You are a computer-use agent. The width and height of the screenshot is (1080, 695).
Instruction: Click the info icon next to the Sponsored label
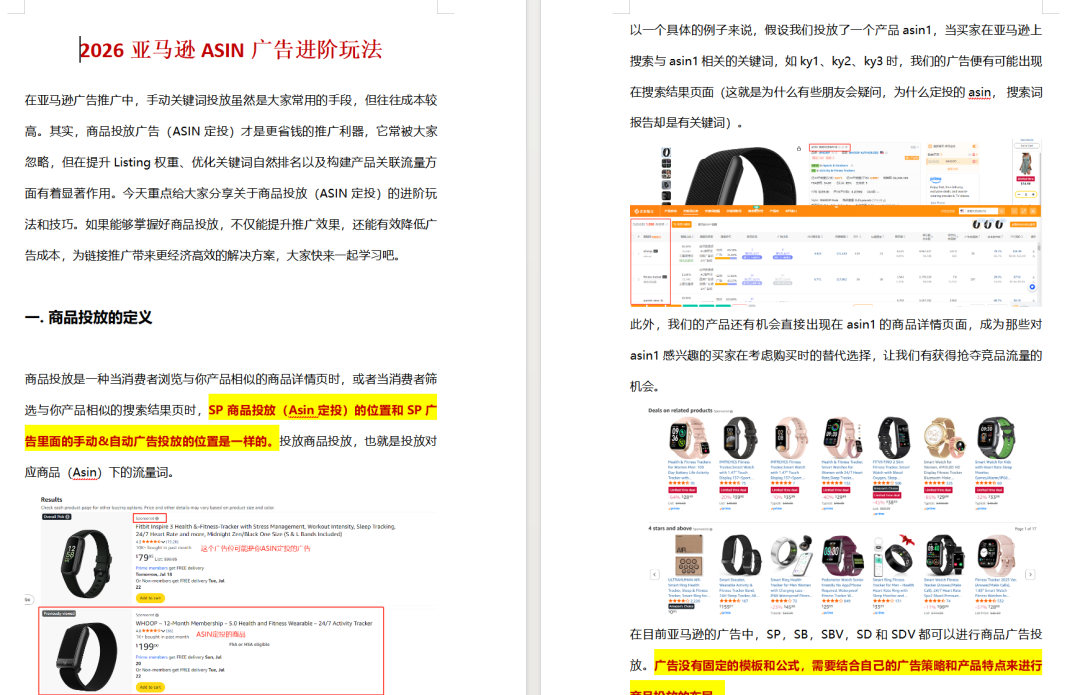click(158, 517)
